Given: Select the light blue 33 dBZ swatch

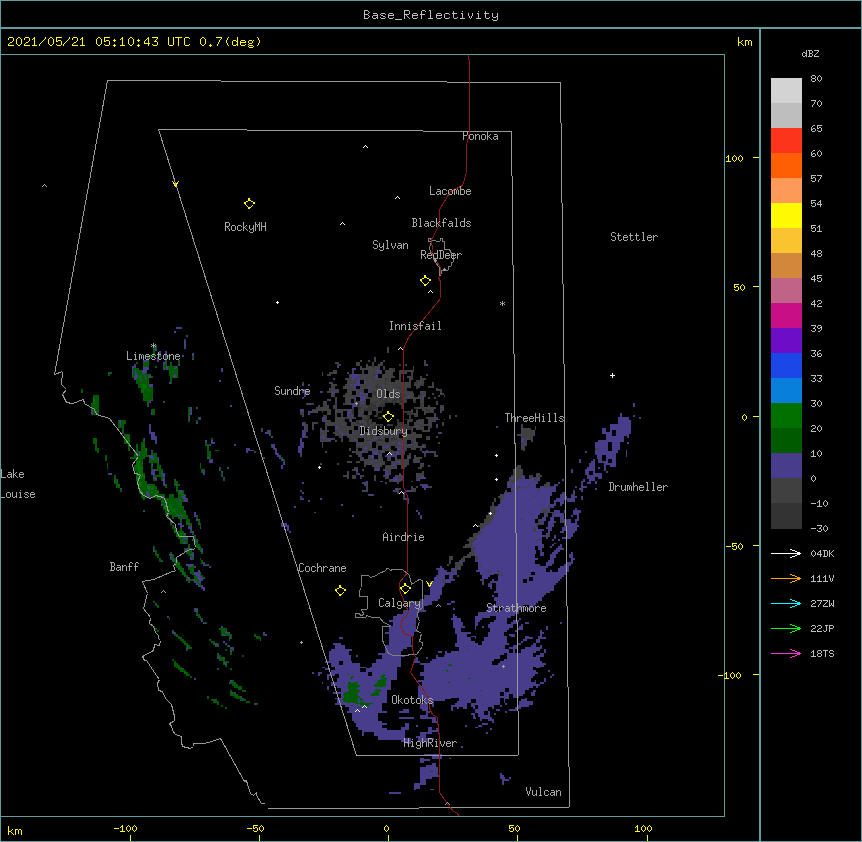Looking at the screenshot, I should coord(786,390).
